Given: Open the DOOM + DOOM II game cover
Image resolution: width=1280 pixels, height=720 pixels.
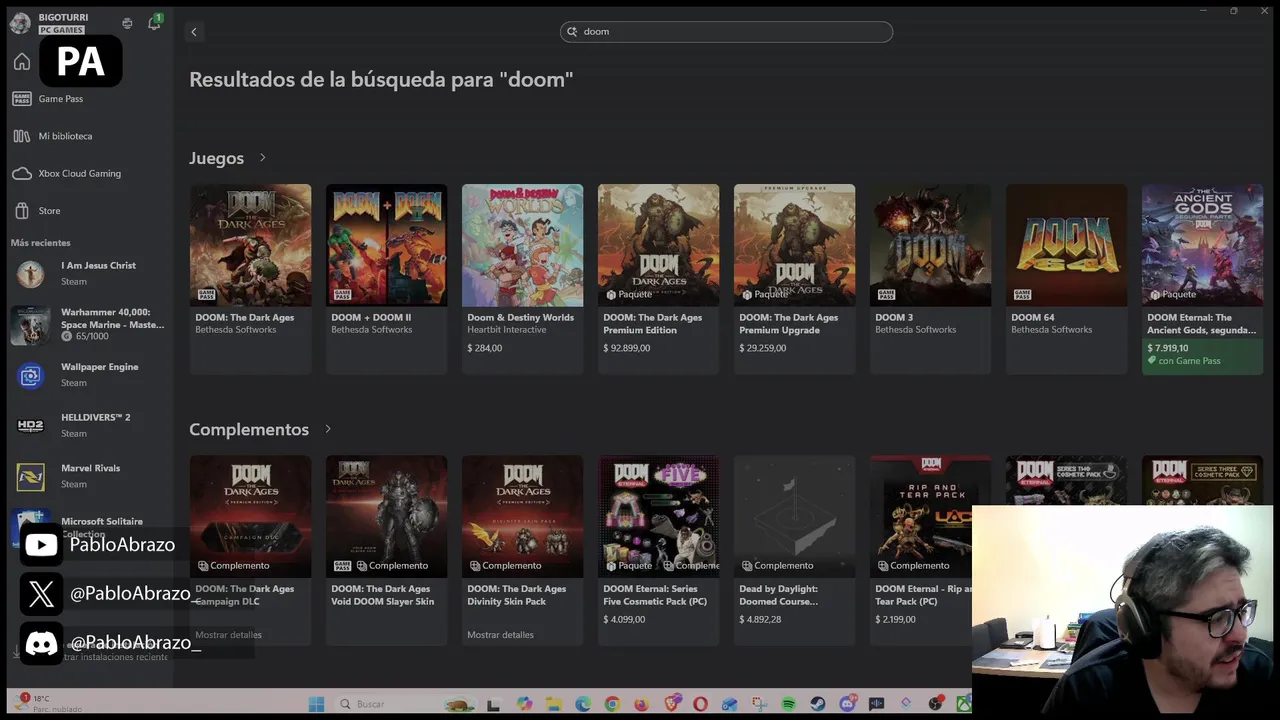Looking at the screenshot, I should (386, 245).
